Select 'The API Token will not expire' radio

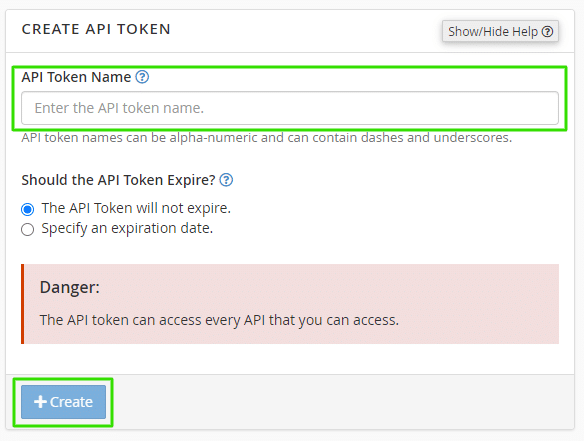[x=28, y=209]
